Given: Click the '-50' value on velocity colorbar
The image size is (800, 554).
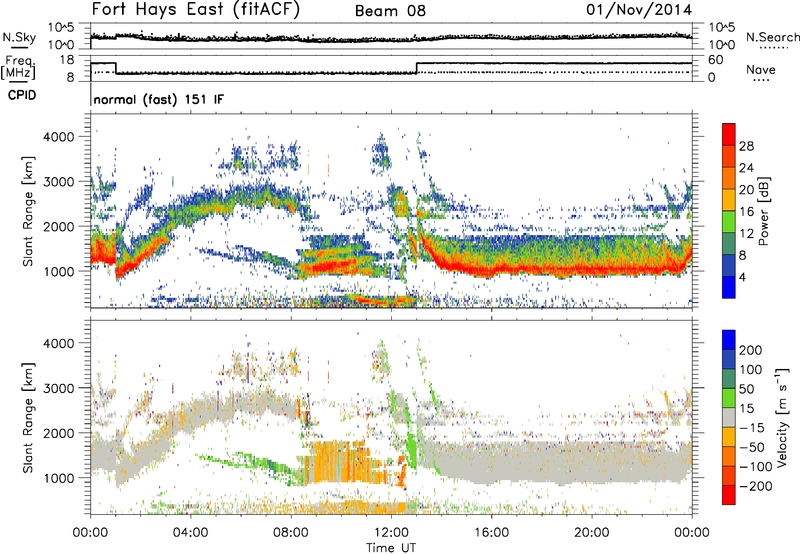Looking at the screenshot, I should pos(752,447).
